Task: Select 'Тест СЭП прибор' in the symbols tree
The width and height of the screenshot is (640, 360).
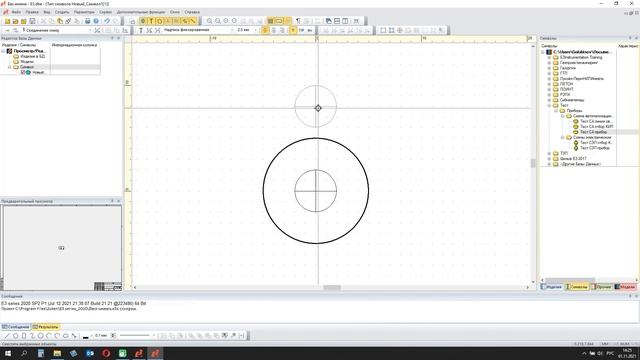Action: pos(595,148)
